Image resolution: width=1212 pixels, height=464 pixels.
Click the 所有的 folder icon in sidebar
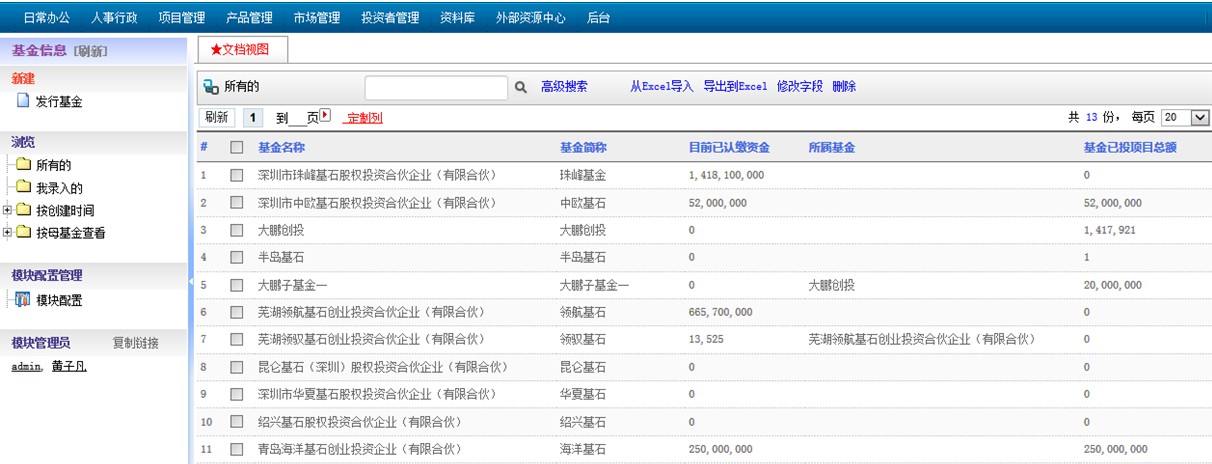click(x=23, y=165)
